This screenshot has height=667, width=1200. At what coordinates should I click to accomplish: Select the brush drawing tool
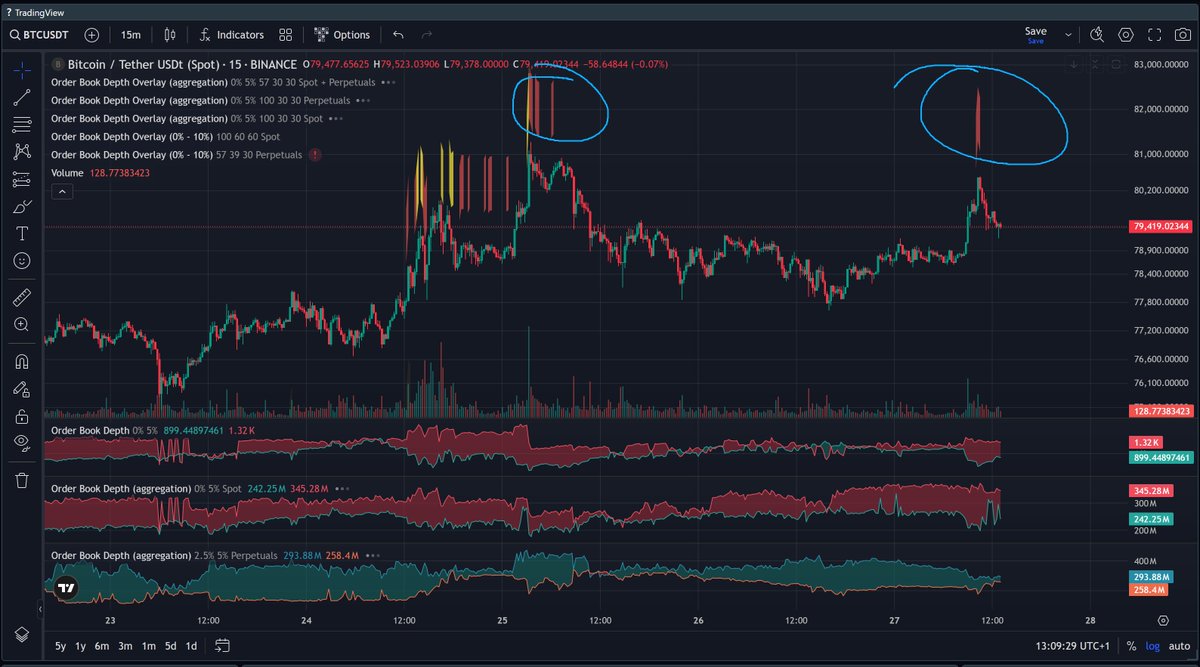(x=21, y=207)
